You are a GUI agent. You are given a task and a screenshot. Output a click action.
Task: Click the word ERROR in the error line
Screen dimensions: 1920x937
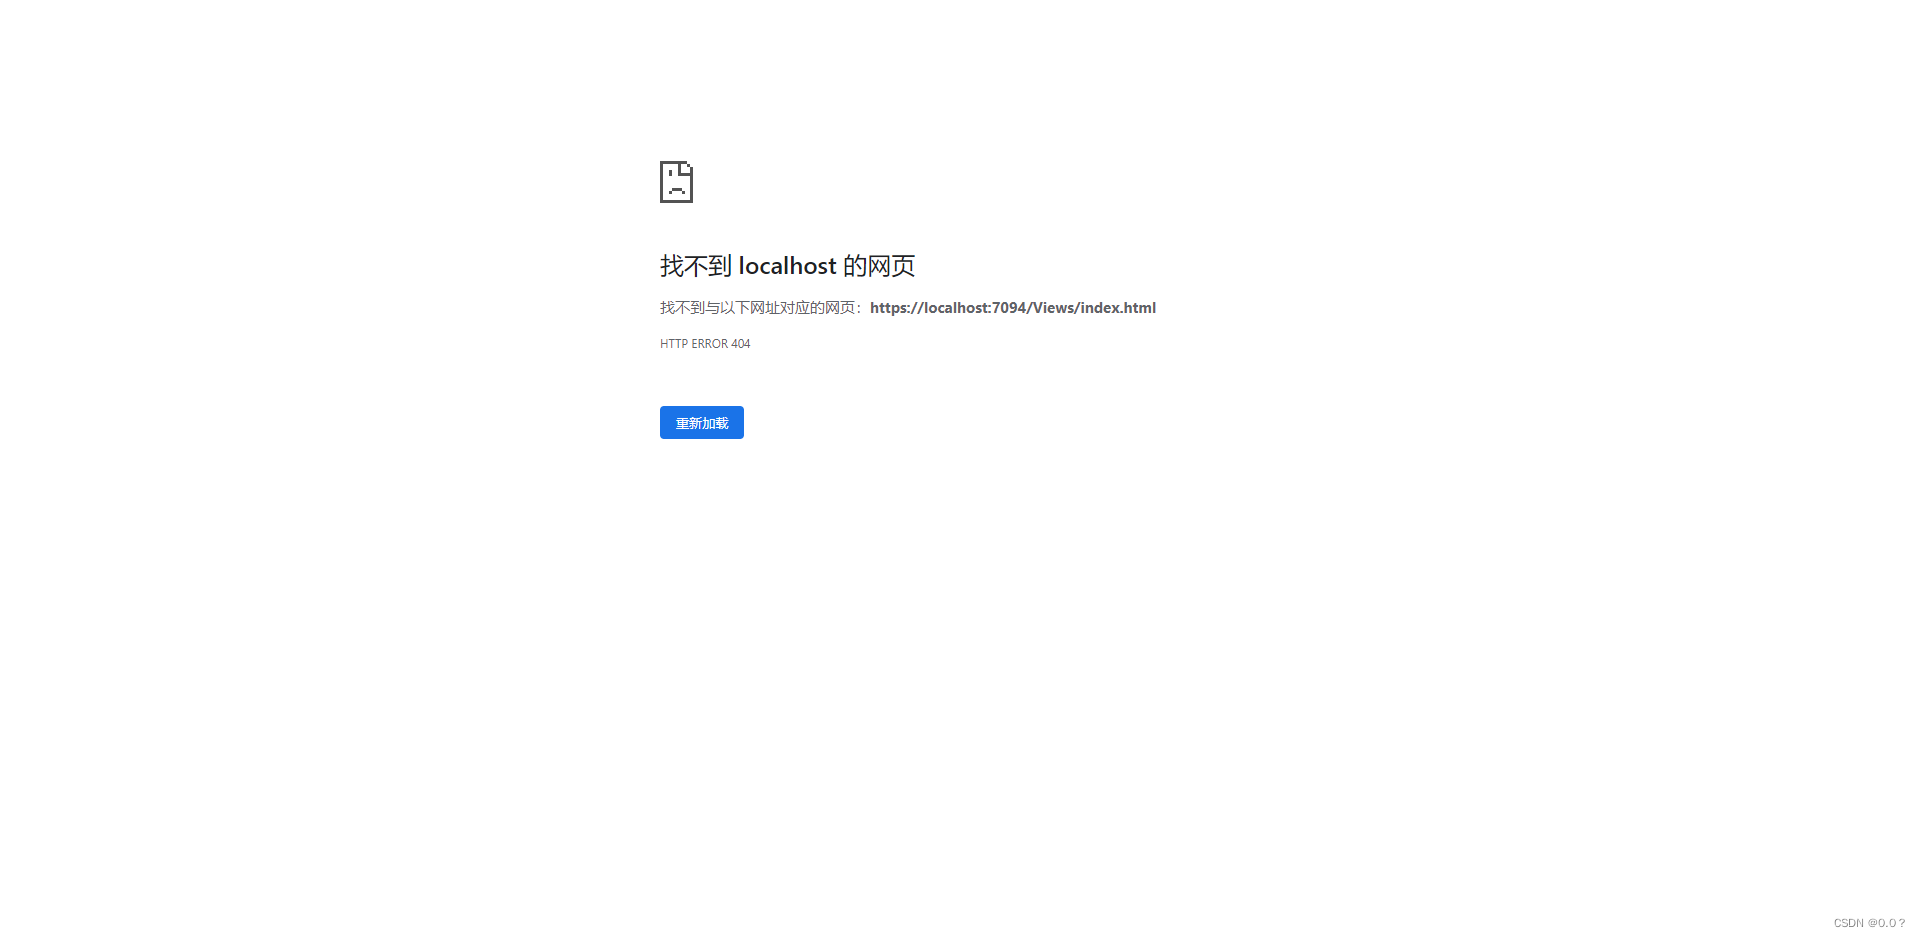(x=710, y=344)
